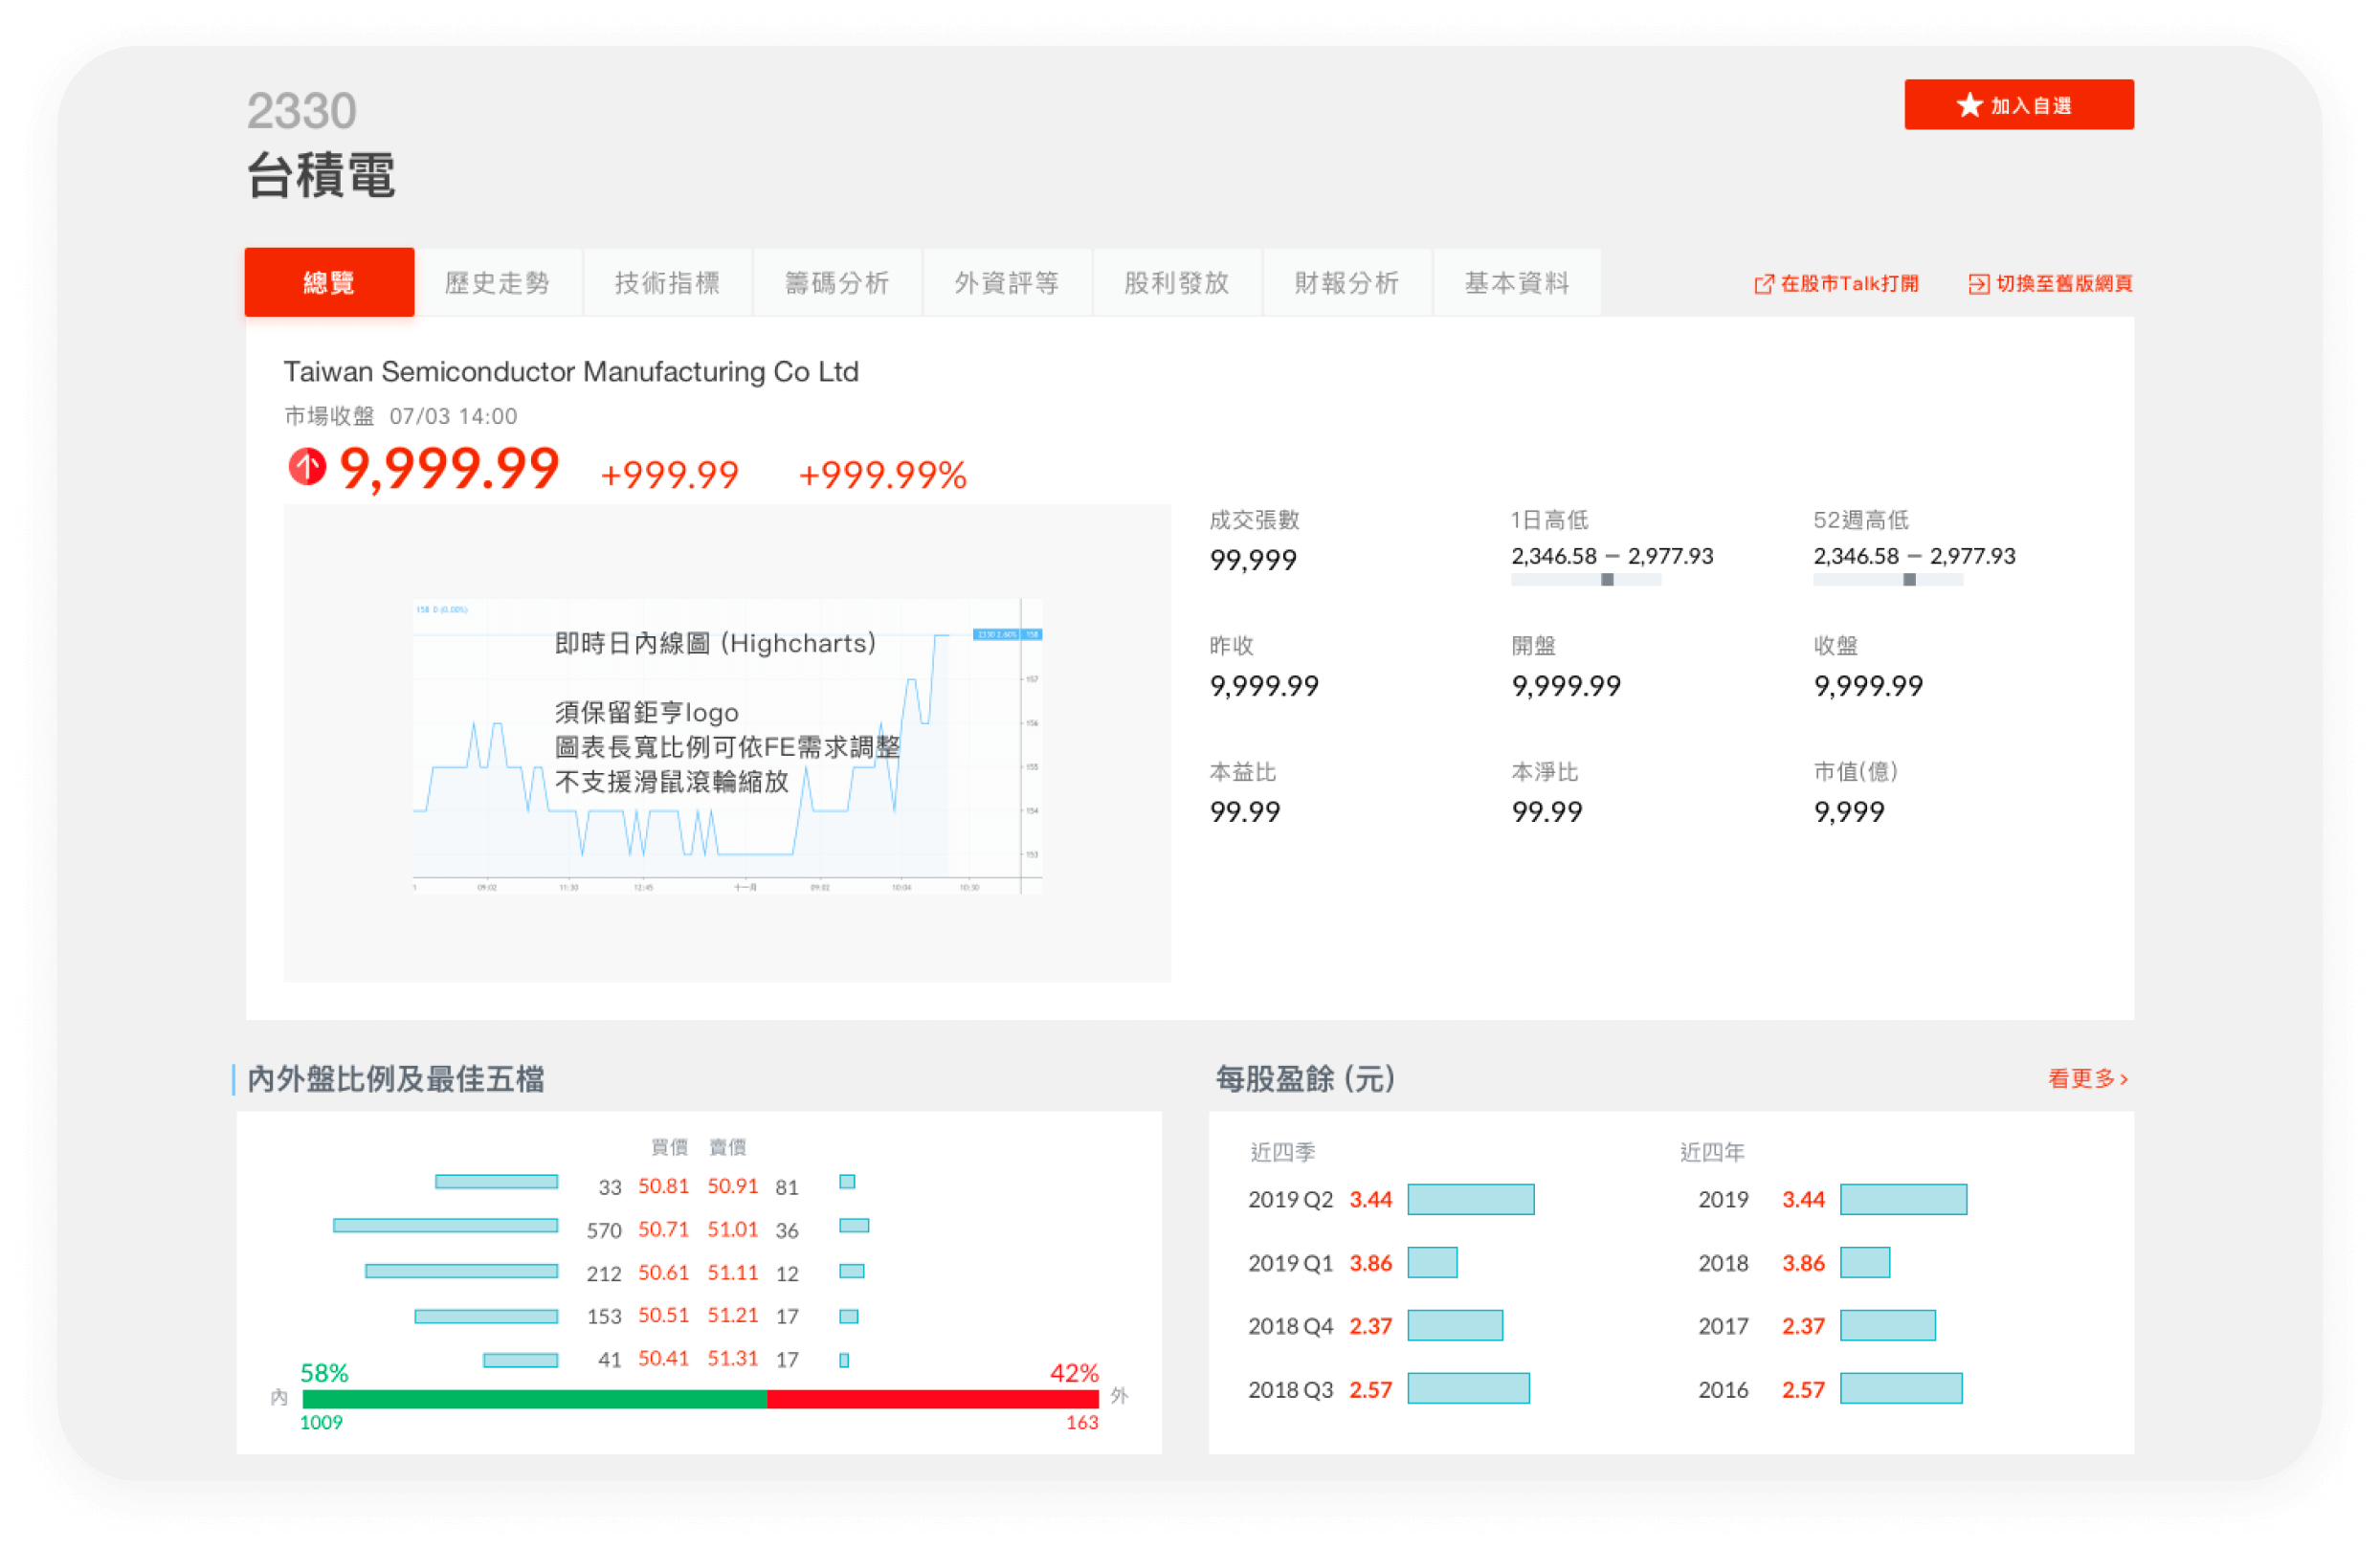Click the 52週高低 range slider marker
The width and height of the screenshot is (2380, 1550).
[1909, 580]
